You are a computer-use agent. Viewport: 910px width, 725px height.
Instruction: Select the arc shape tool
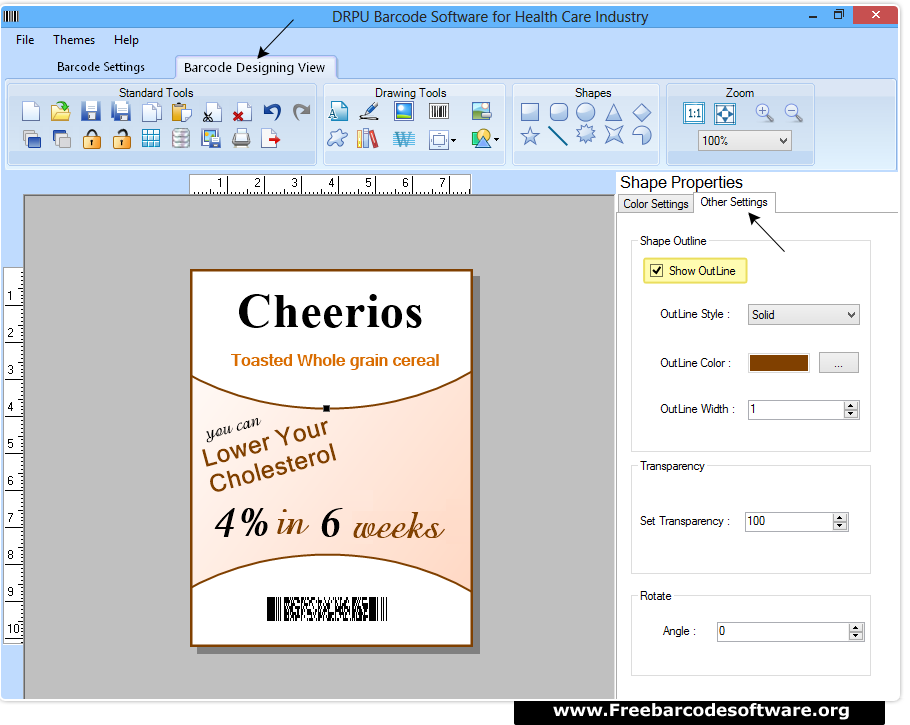tap(641, 135)
